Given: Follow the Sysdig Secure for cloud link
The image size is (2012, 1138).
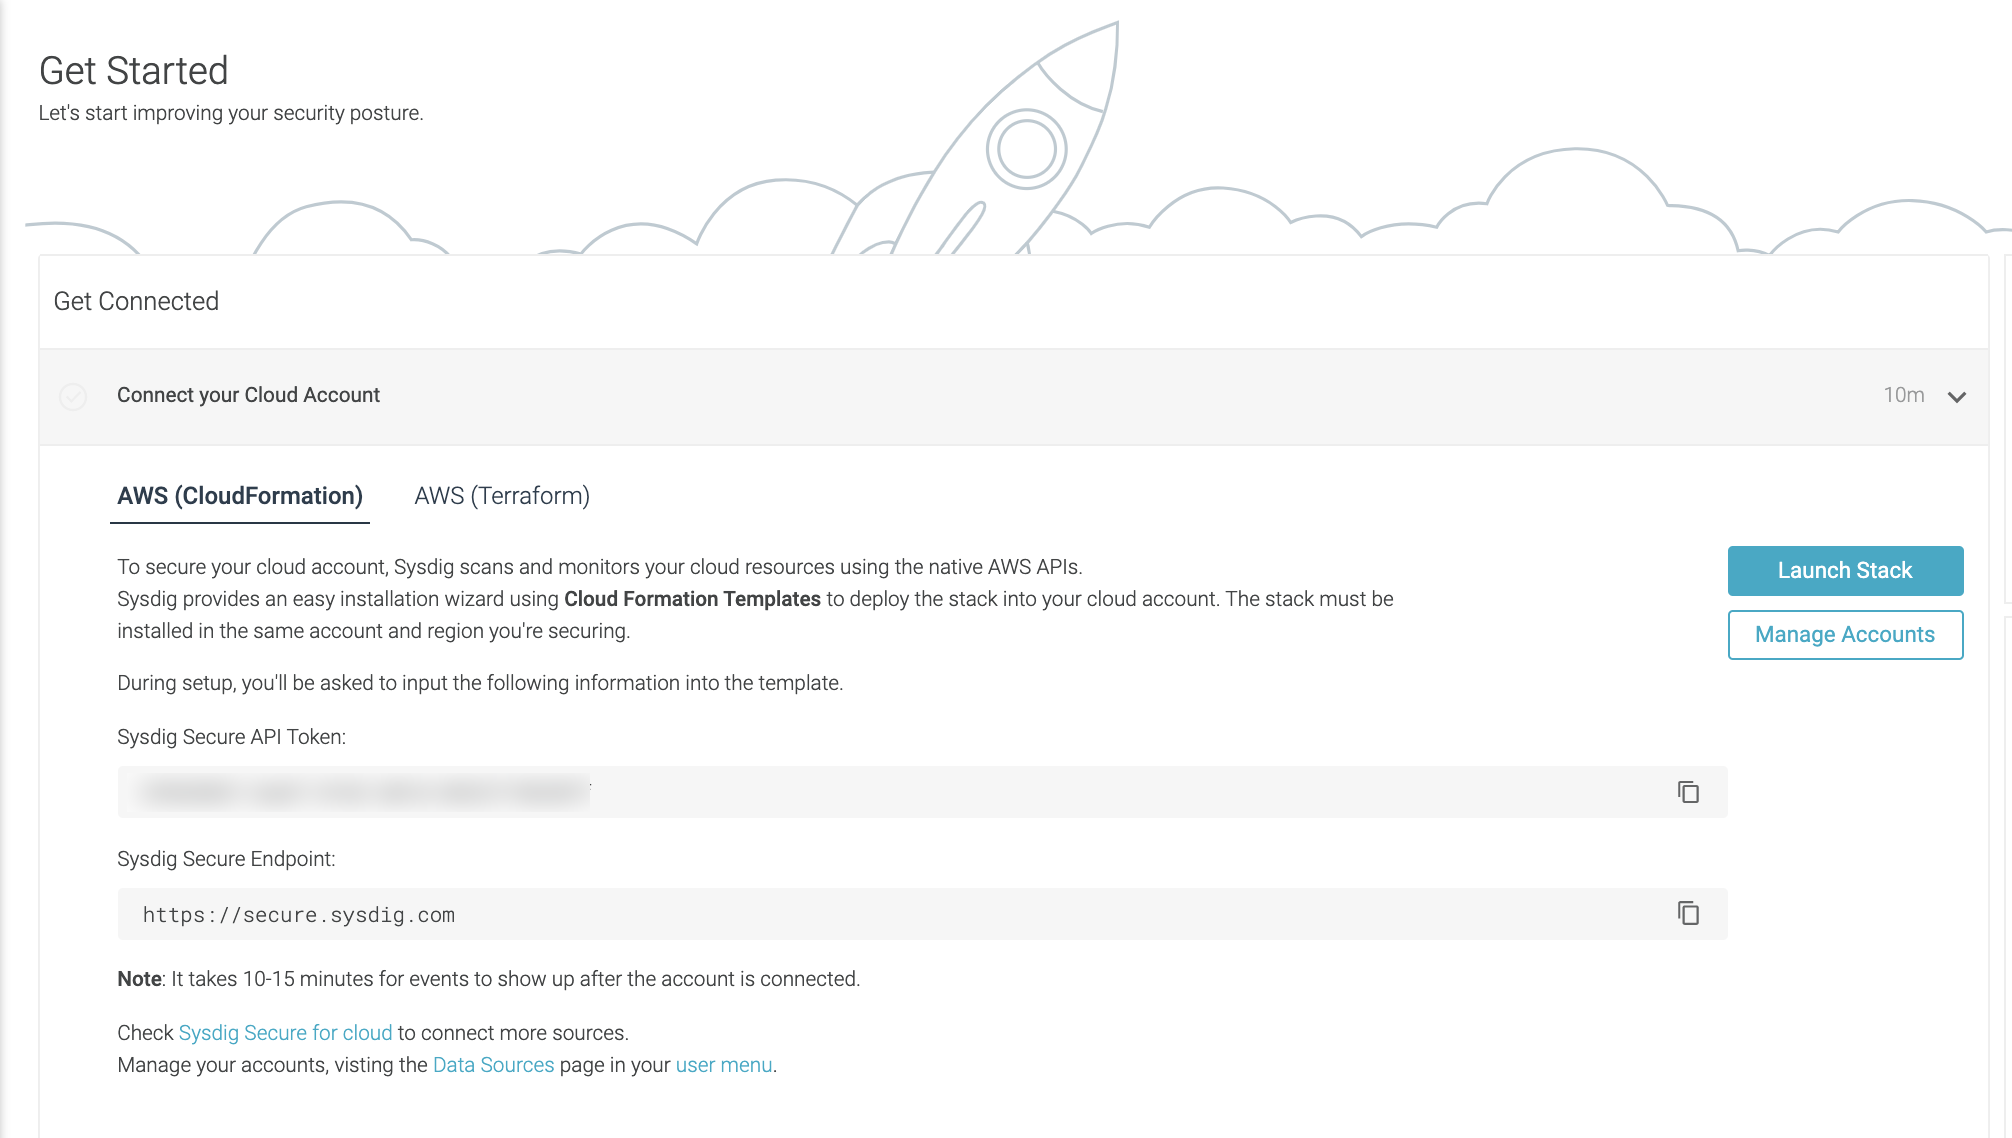Looking at the screenshot, I should click(x=284, y=1032).
